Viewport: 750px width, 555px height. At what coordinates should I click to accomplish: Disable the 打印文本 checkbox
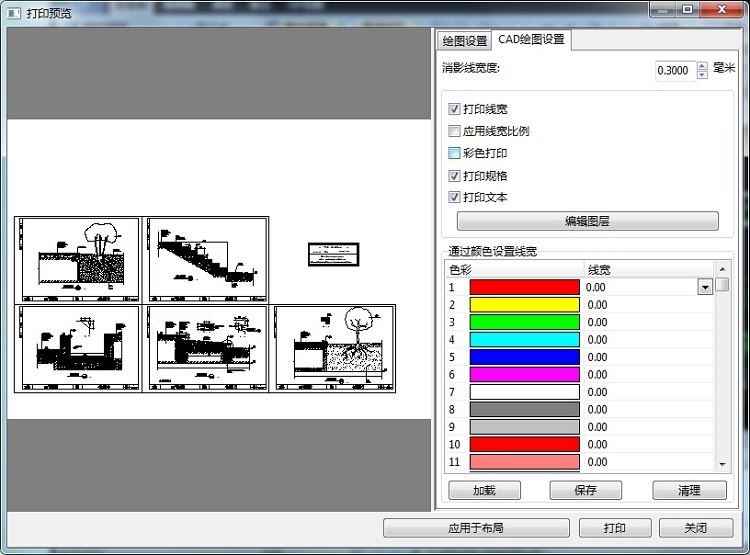tap(455, 197)
